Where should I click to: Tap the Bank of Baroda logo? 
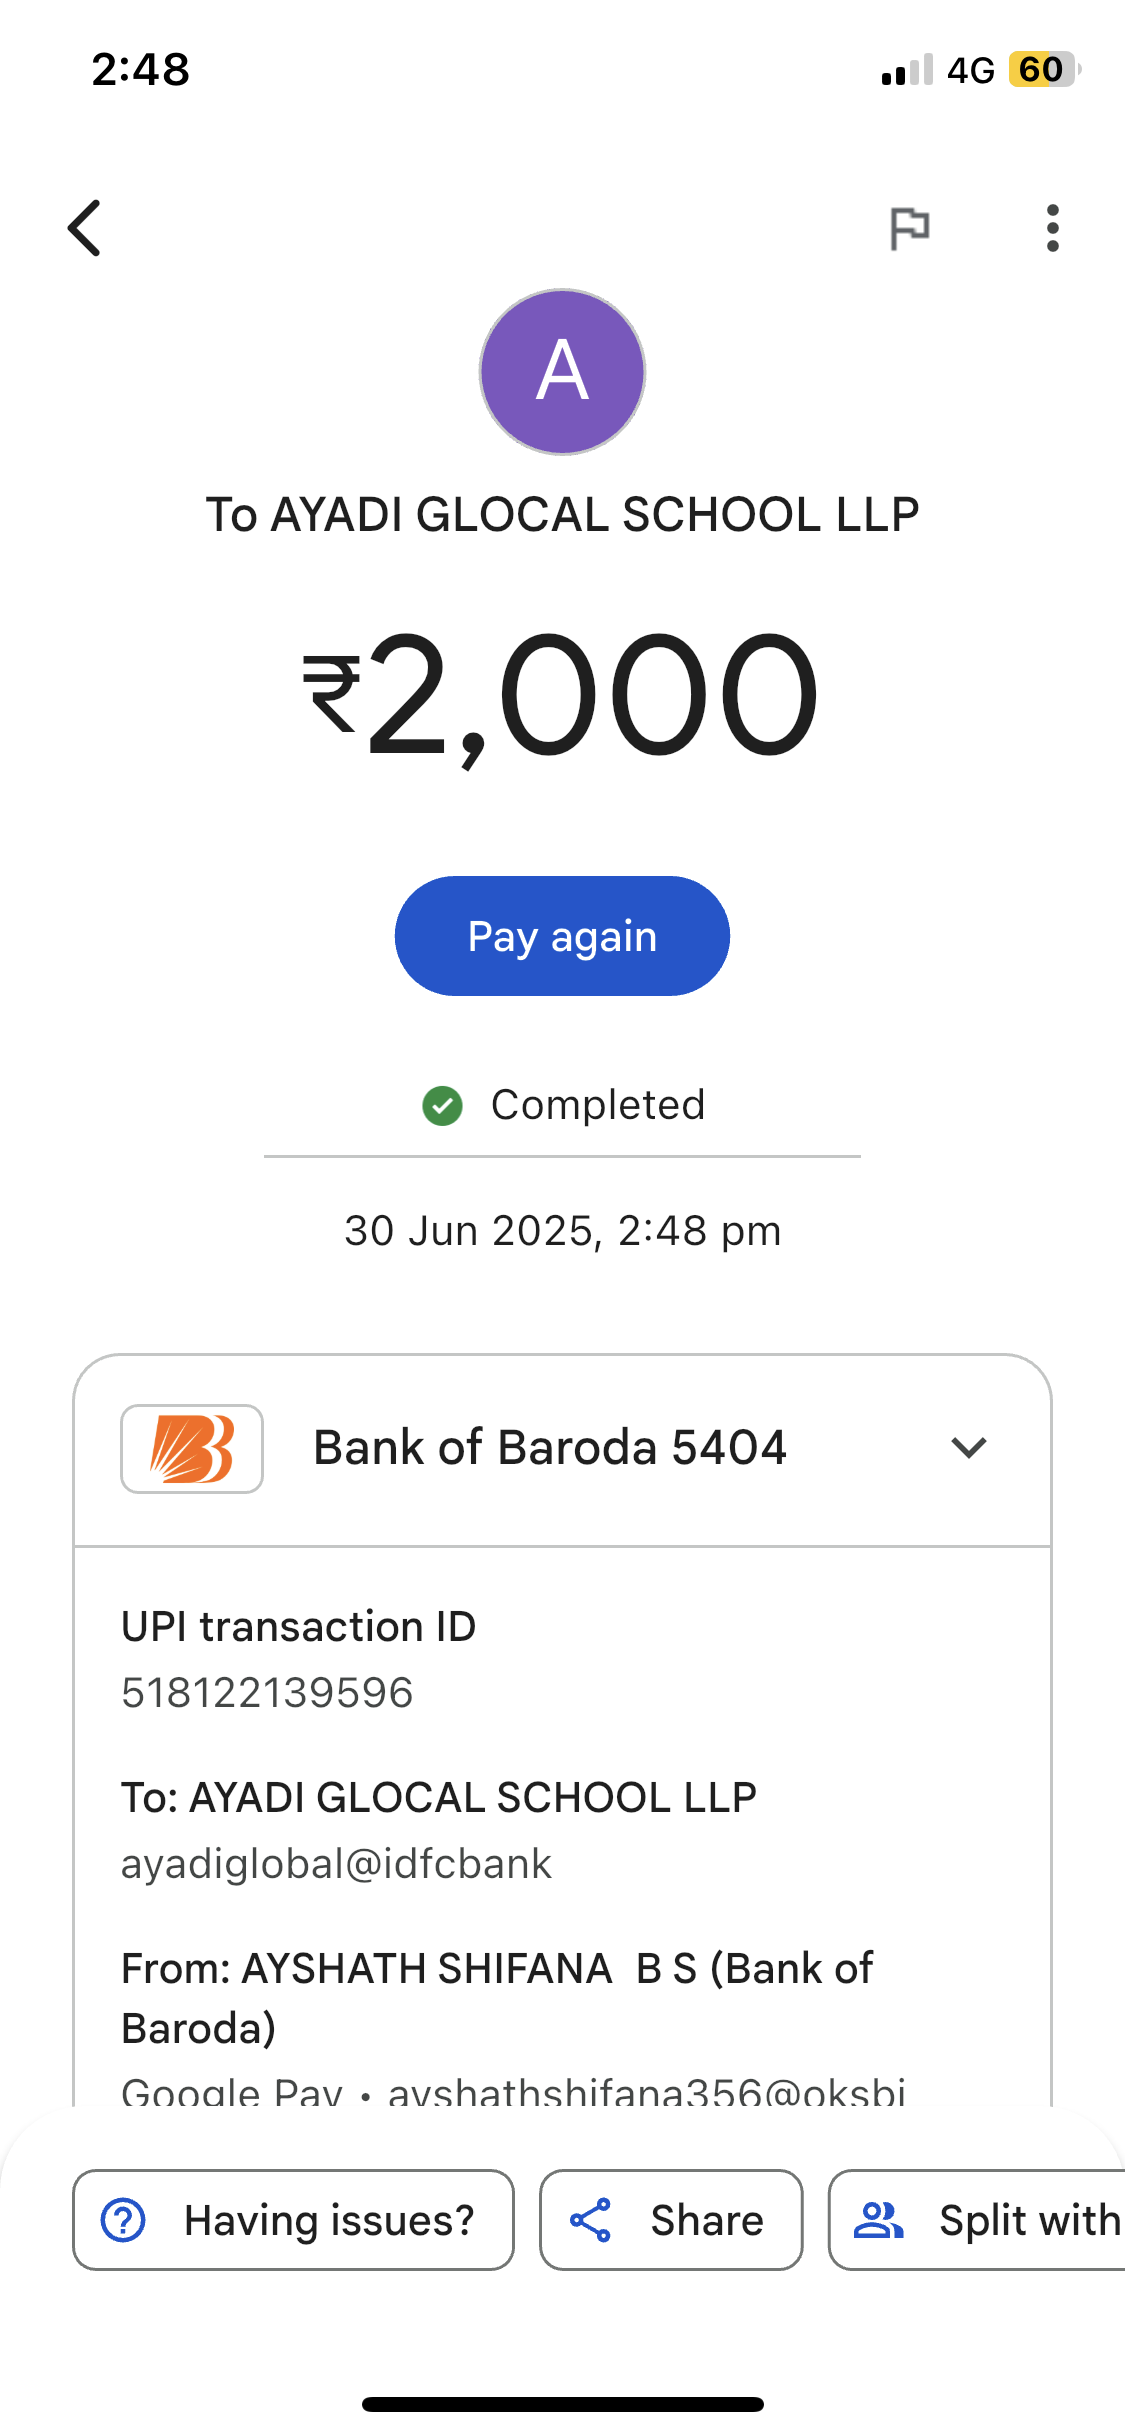(192, 1449)
